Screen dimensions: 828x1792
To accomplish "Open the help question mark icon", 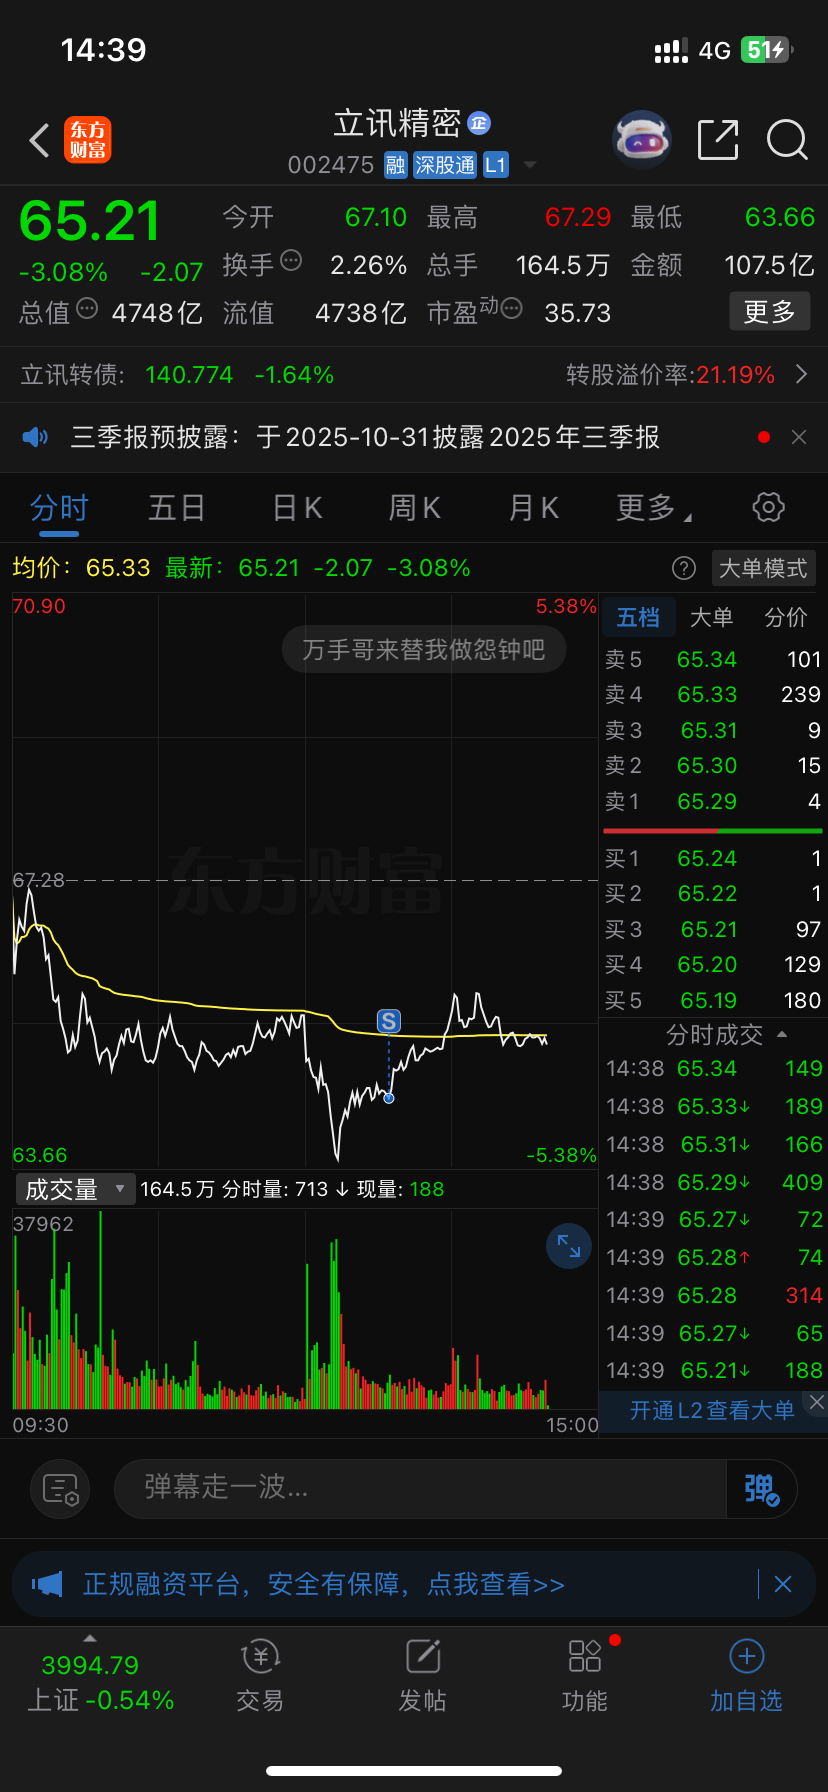I will pyautogui.click(x=684, y=568).
